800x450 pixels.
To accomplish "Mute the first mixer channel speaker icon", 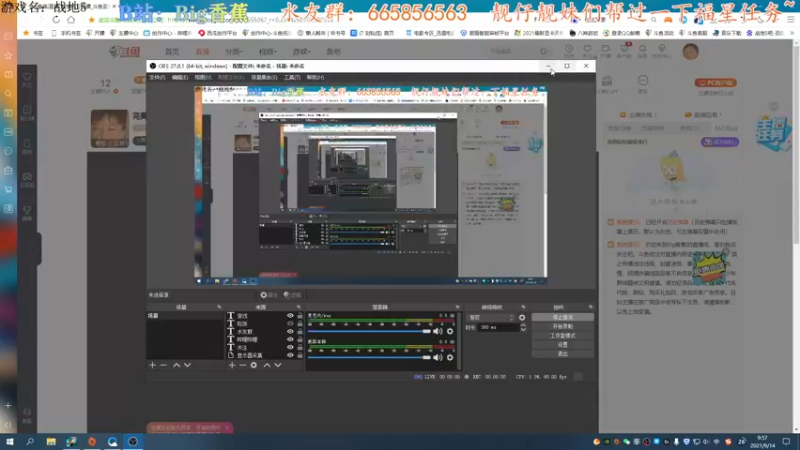I will pyautogui.click(x=438, y=331).
